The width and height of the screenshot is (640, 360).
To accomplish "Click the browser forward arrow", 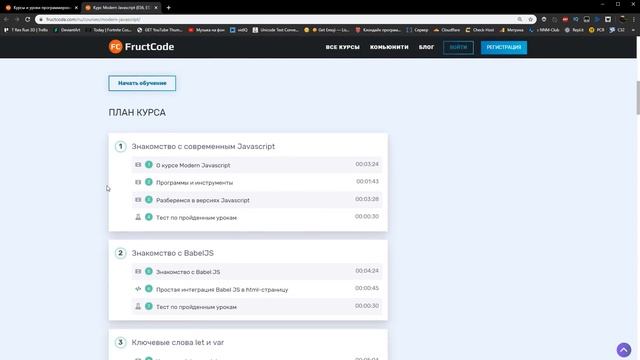I will tap(17, 19).
